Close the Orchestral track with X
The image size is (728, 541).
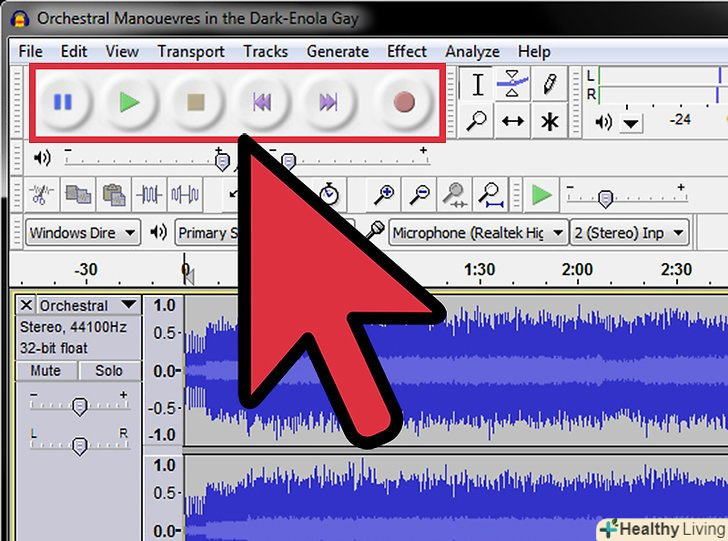point(26,305)
